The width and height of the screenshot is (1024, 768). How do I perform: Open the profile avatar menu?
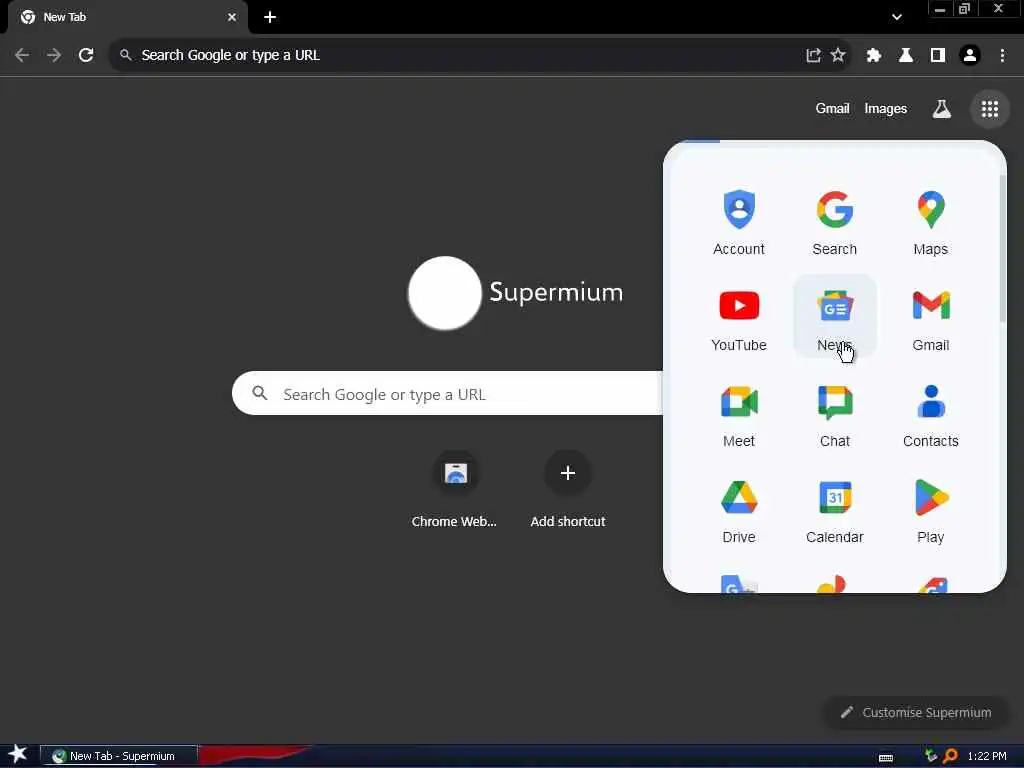point(970,56)
